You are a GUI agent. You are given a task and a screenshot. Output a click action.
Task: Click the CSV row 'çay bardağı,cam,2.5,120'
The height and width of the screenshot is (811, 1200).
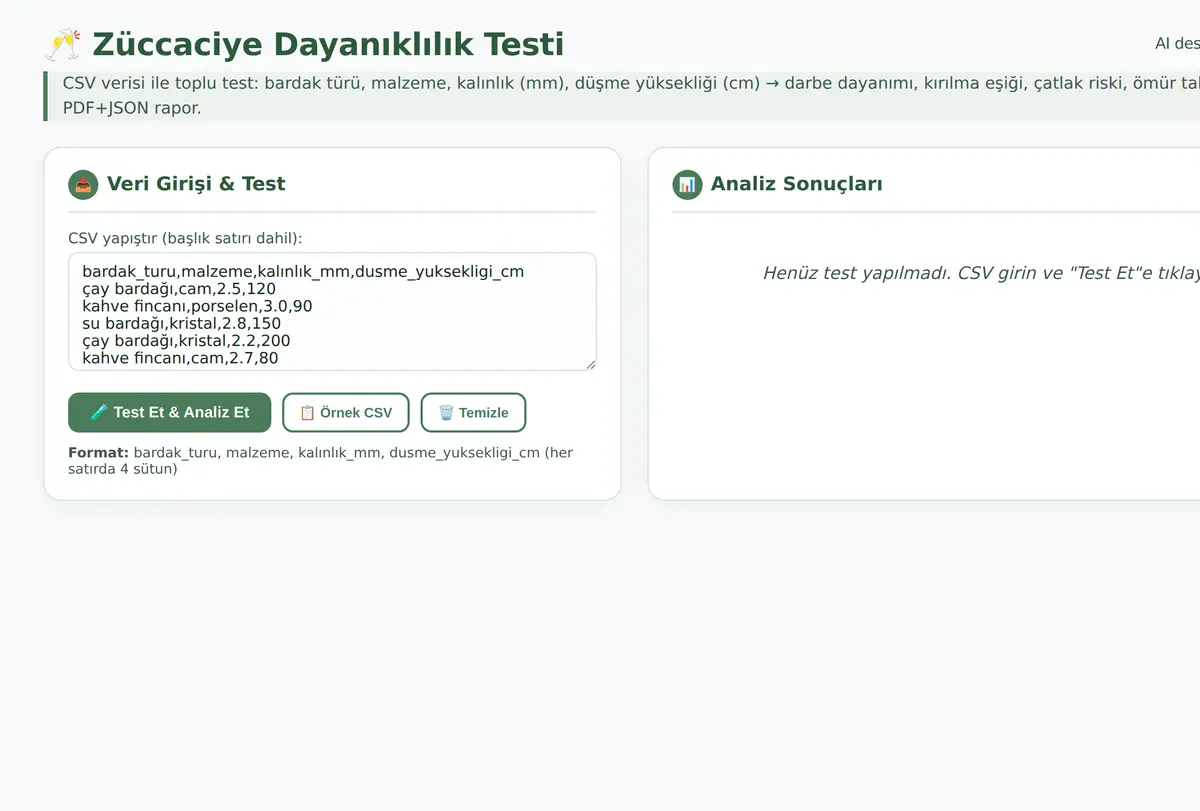[179, 289]
